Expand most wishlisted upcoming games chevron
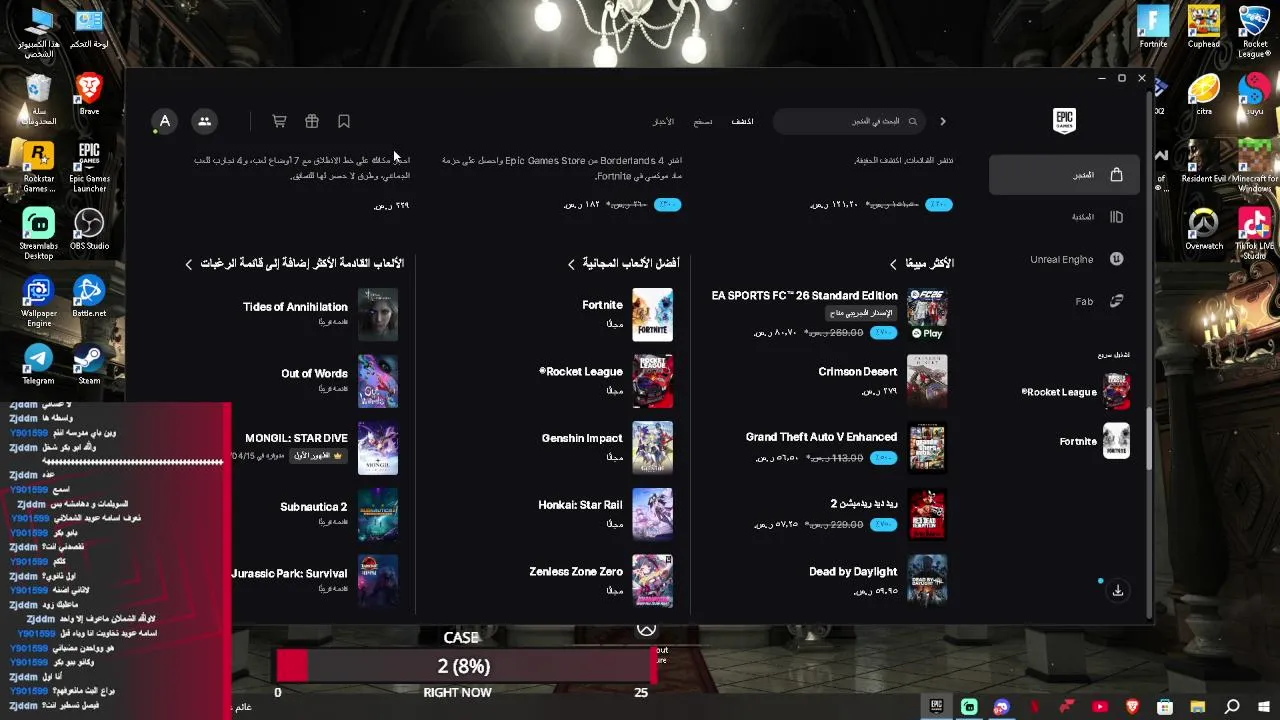This screenshot has height=720, width=1280. (x=188, y=264)
